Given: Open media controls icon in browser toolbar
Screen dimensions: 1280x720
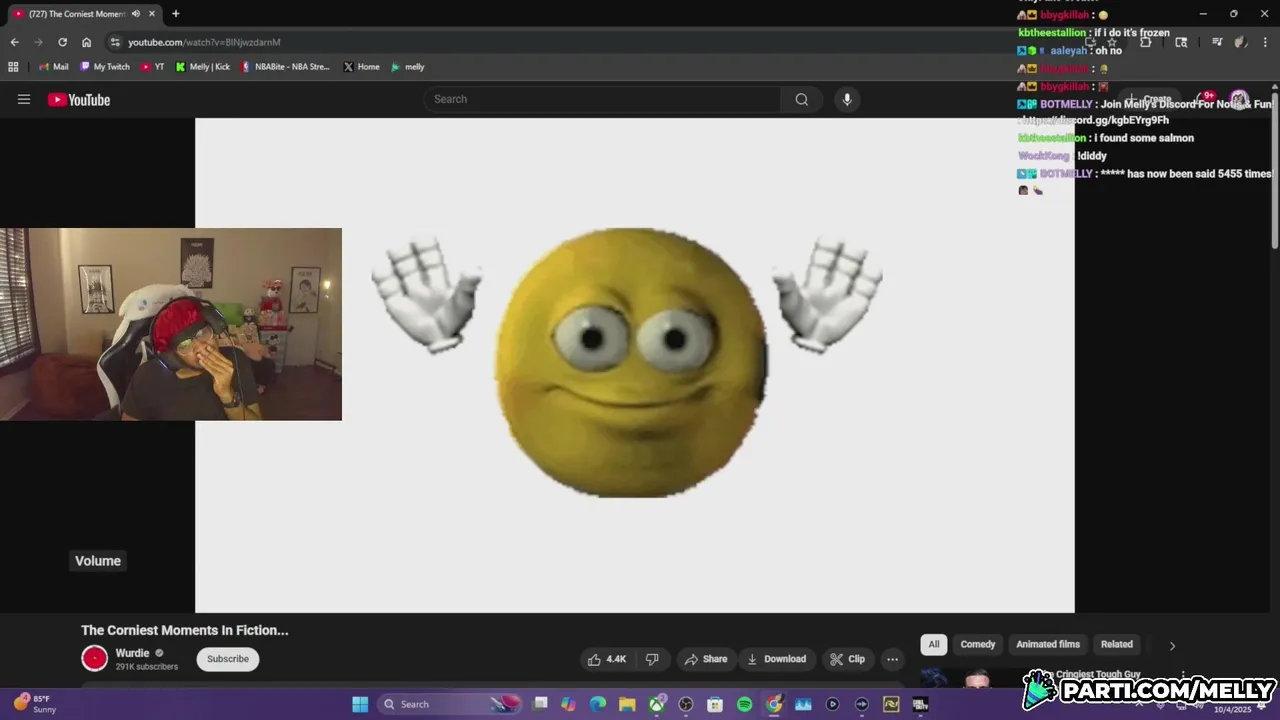Looking at the screenshot, I should click(1217, 42).
